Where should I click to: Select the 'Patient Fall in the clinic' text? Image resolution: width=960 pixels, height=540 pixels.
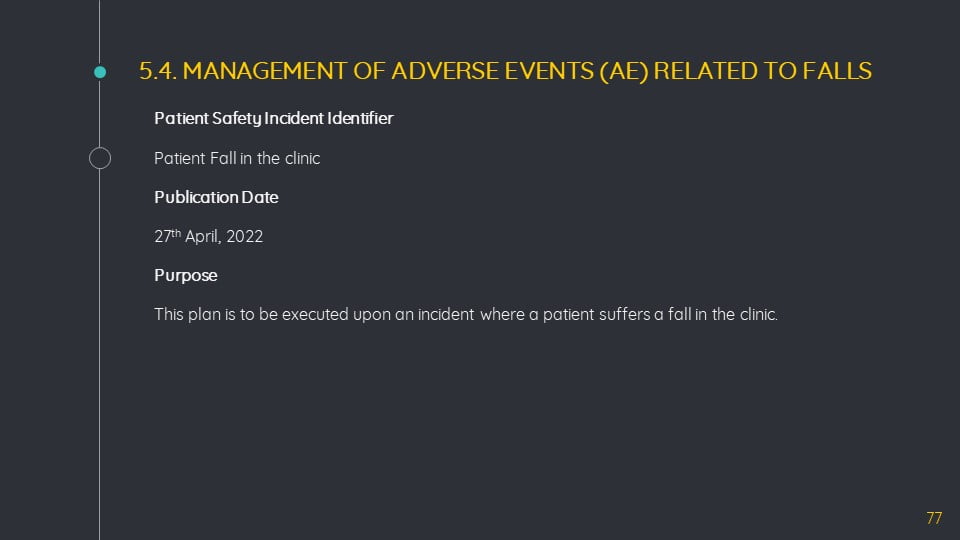tap(237, 158)
